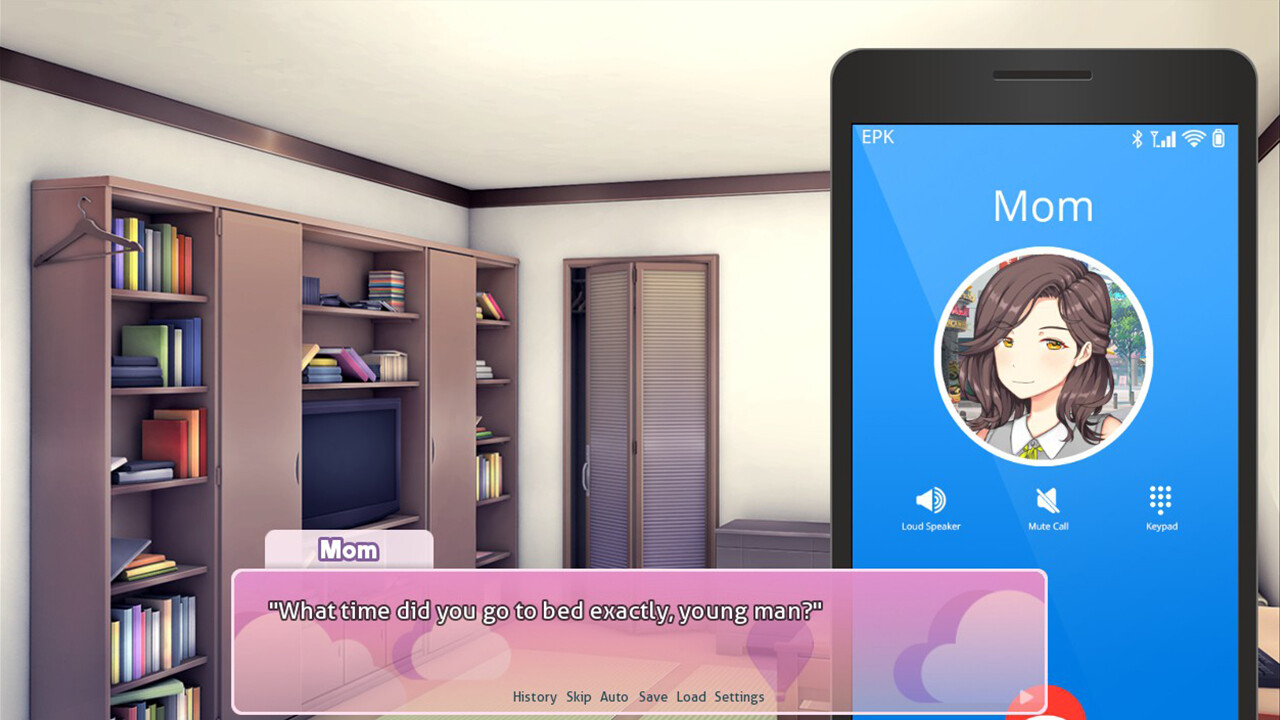Open the phone Keypad icon

(x=1161, y=500)
